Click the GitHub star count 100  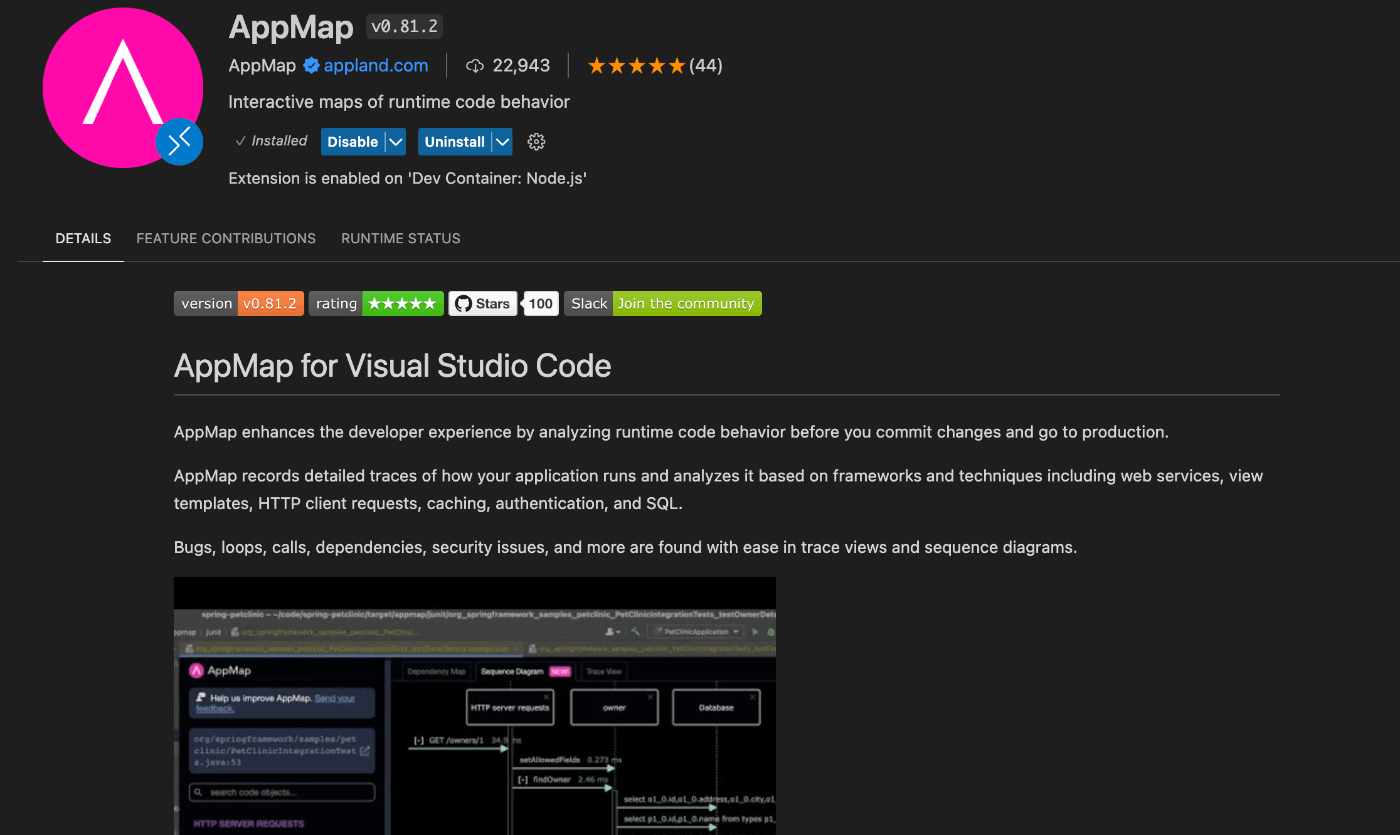coord(541,303)
